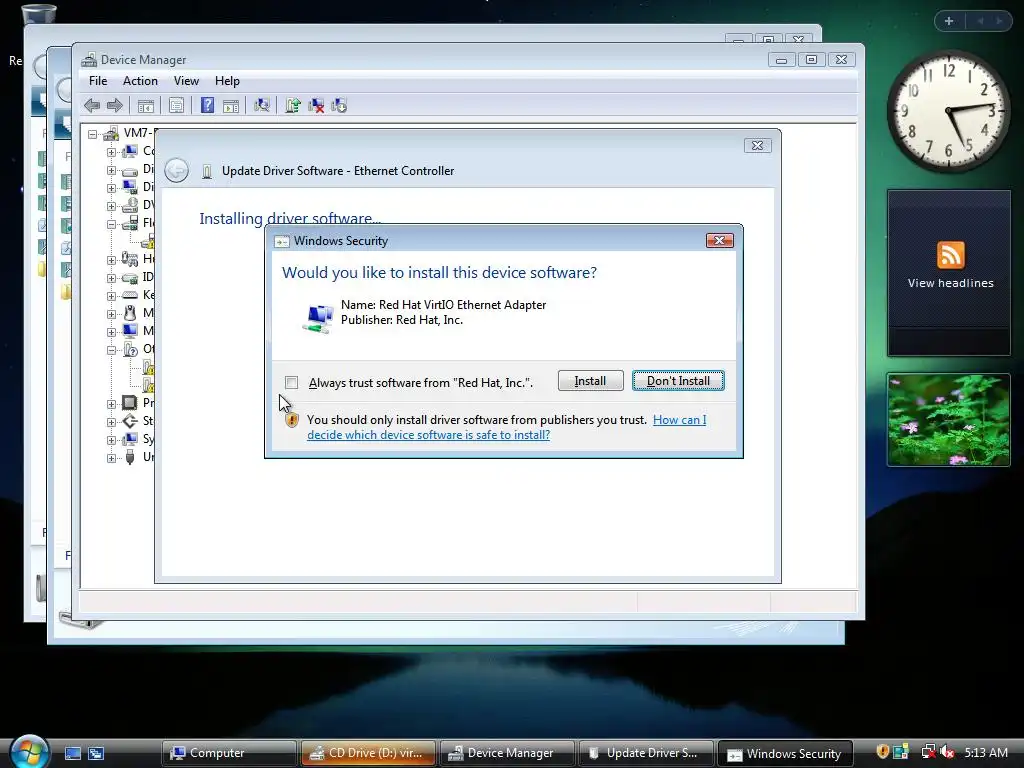Click the Install button

590,381
